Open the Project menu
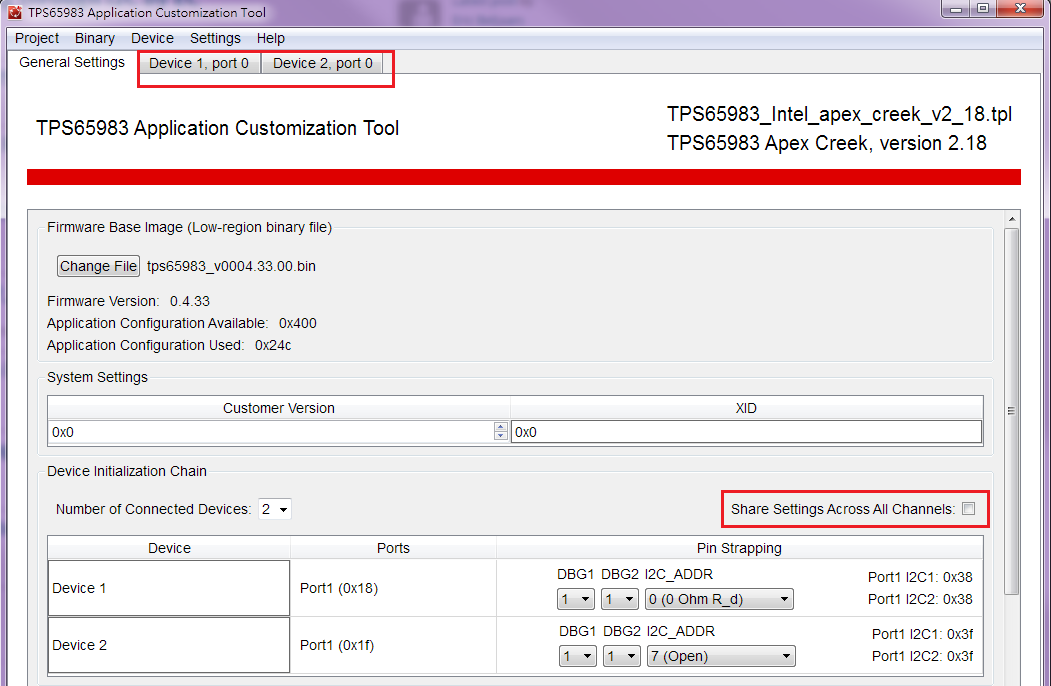The image size is (1051, 686). pyautogui.click(x=37, y=38)
